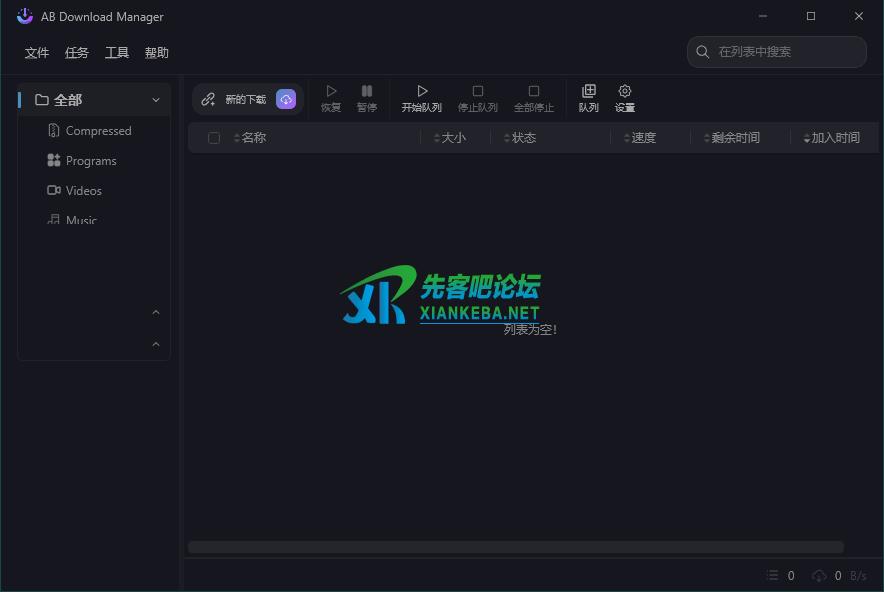
Task: Click the 在列表中搜索 search field
Action: point(785,52)
